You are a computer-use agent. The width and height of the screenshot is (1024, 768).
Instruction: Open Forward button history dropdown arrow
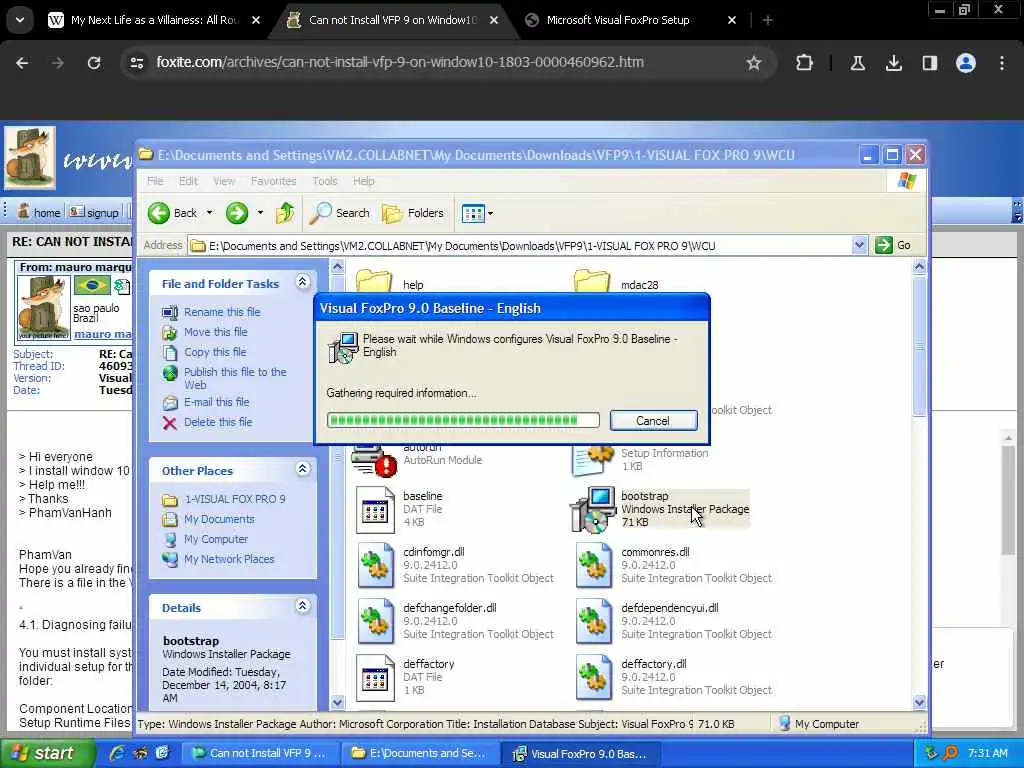click(x=260, y=213)
